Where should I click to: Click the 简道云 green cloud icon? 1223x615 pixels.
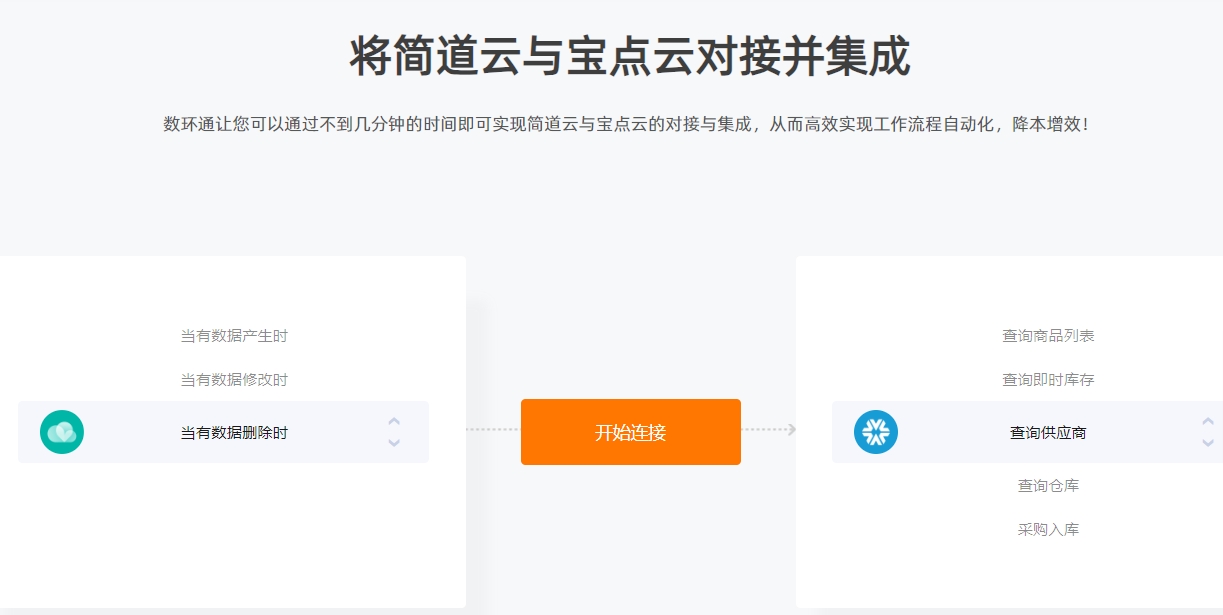pos(62,432)
